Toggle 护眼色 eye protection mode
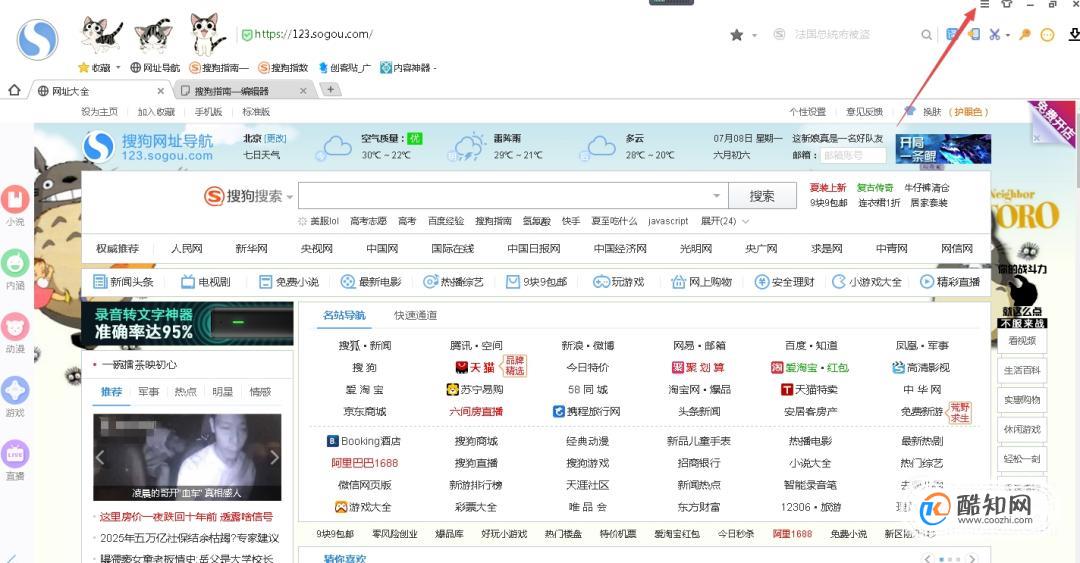1080x563 pixels. [968, 112]
